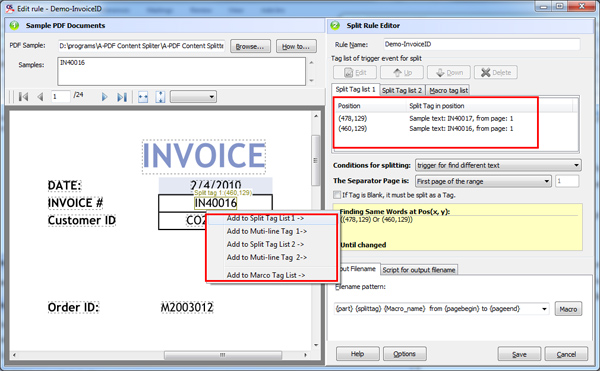
Task: Click the INVOICE heading in the preview
Action: coord(204,156)
